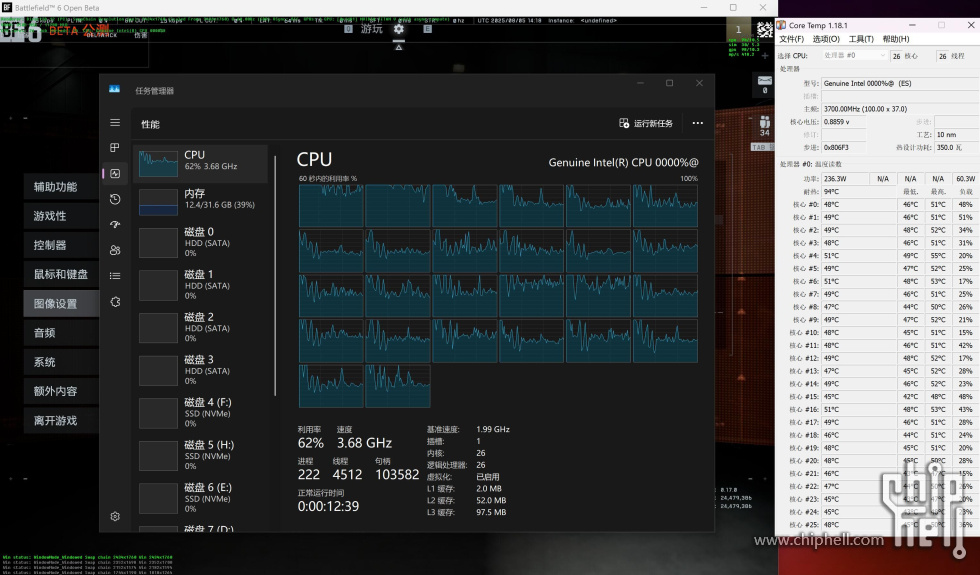Open 辅助功能 accessibility settings in game menu

pyautogui.click(x=61, y=187)
